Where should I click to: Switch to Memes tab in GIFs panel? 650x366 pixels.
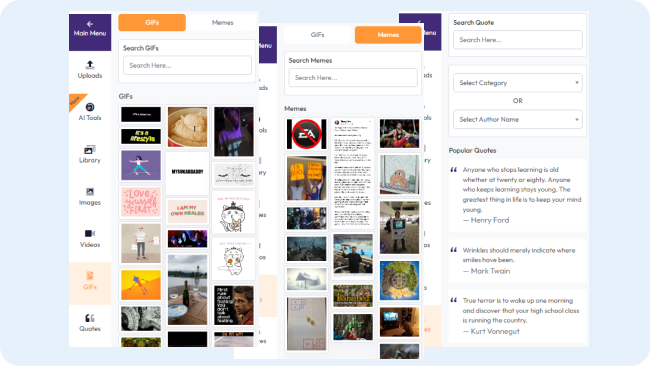tap(223, 22)
